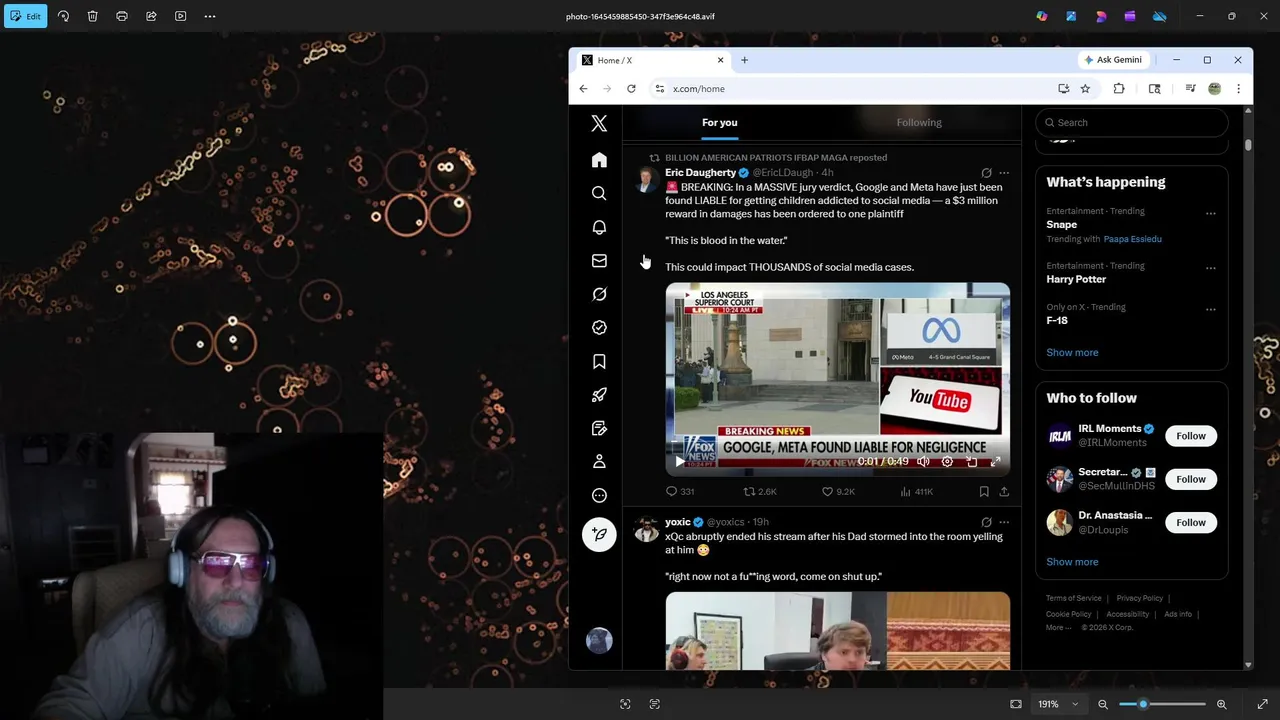Click the Edit button in Photos toolbar
The height and width of the screenshot is (720, 1280).
[25, 16]
